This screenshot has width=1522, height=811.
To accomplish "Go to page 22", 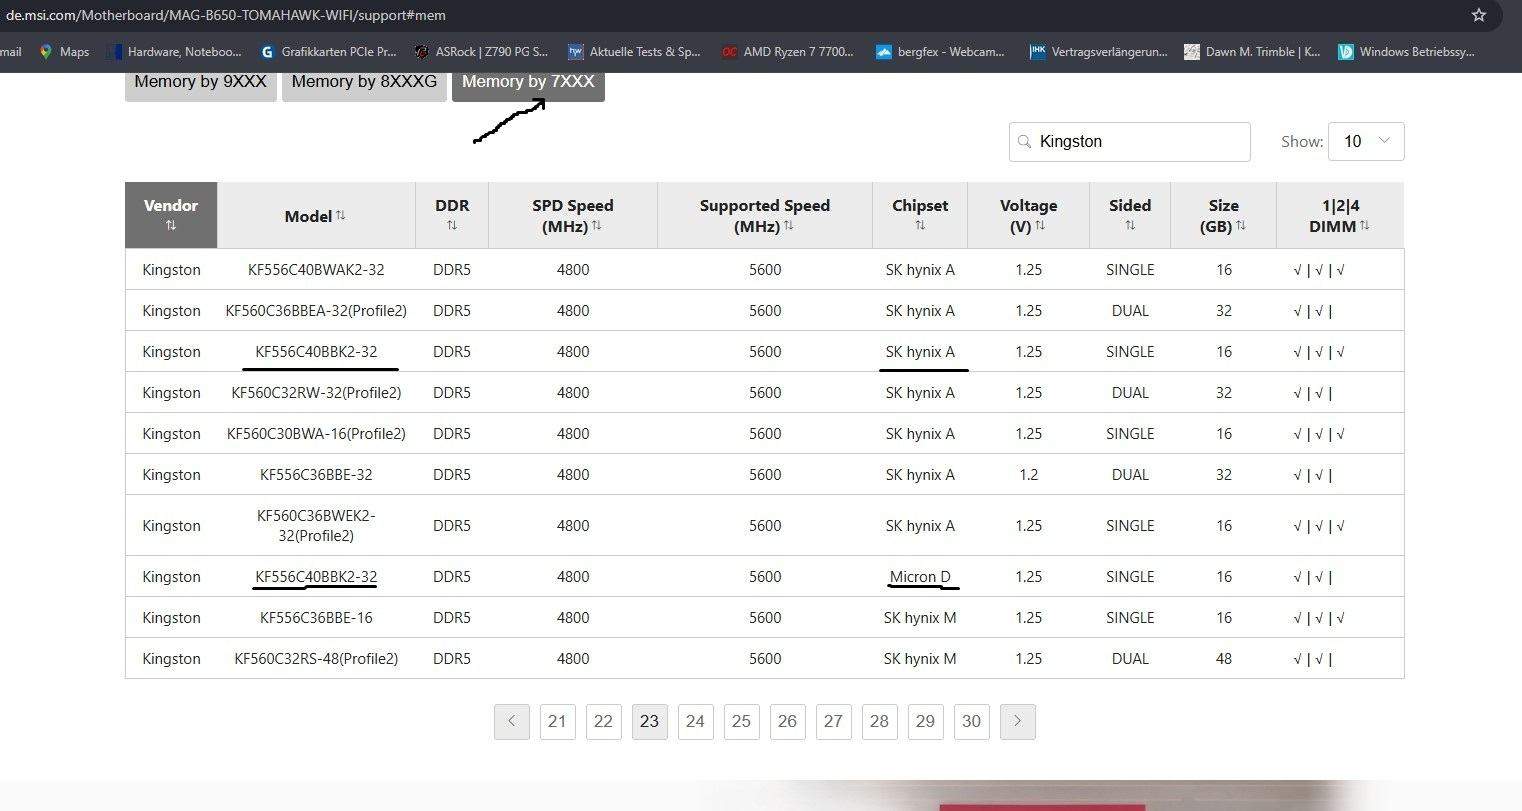I will coord(604,721).
